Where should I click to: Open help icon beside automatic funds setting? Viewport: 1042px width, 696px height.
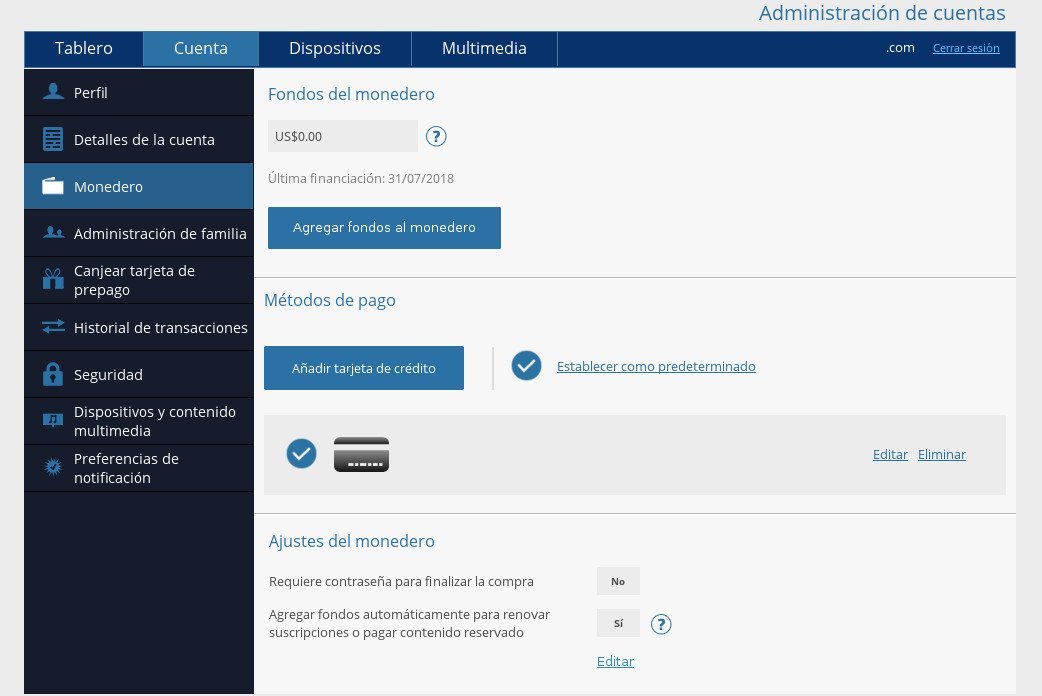coord(661,624)
